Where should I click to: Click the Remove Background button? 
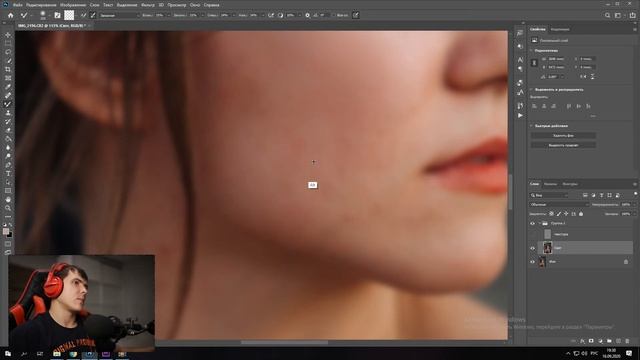point(563,136)
